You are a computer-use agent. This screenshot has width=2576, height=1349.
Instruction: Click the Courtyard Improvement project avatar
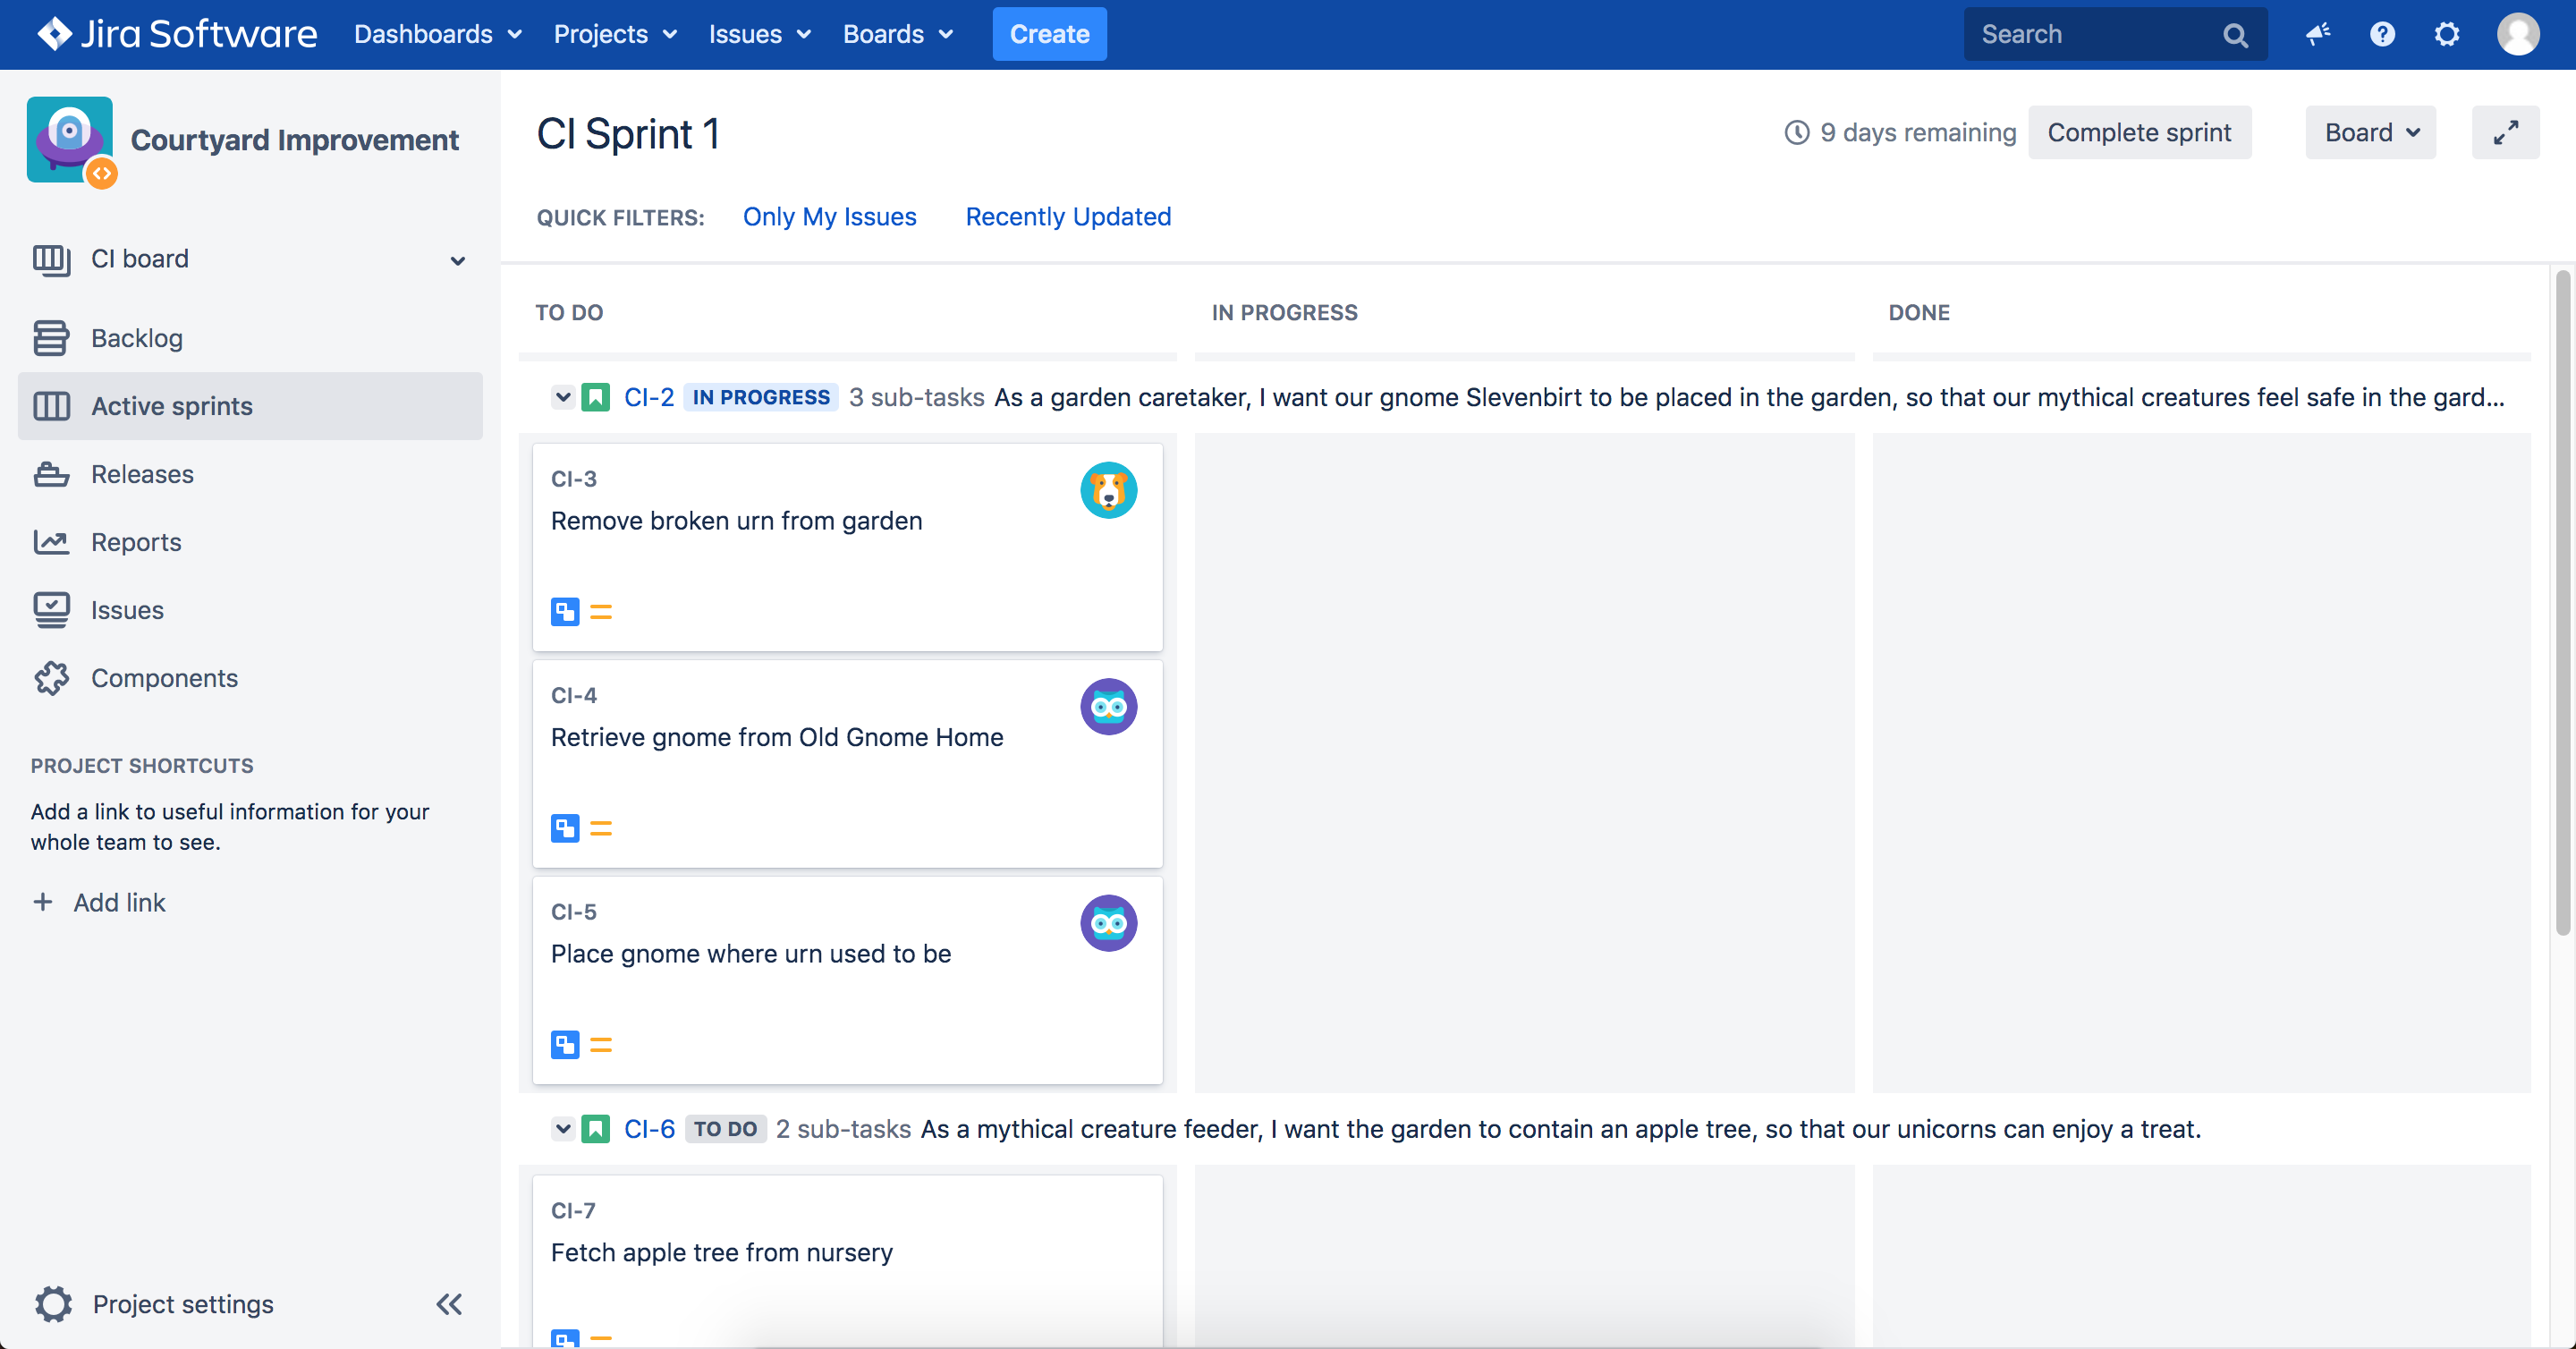pos(70,140)
